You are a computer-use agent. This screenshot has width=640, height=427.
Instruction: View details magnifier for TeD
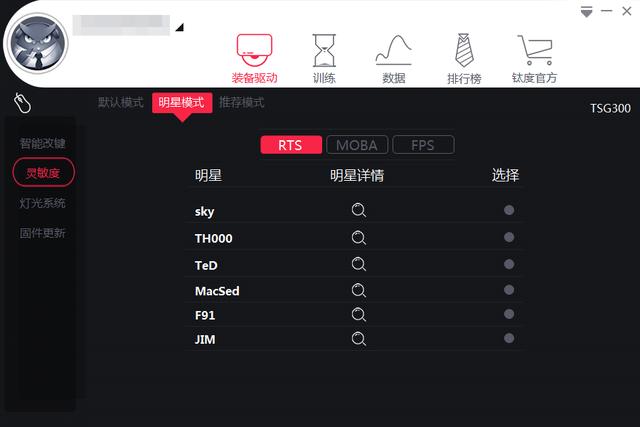point(359,265)
